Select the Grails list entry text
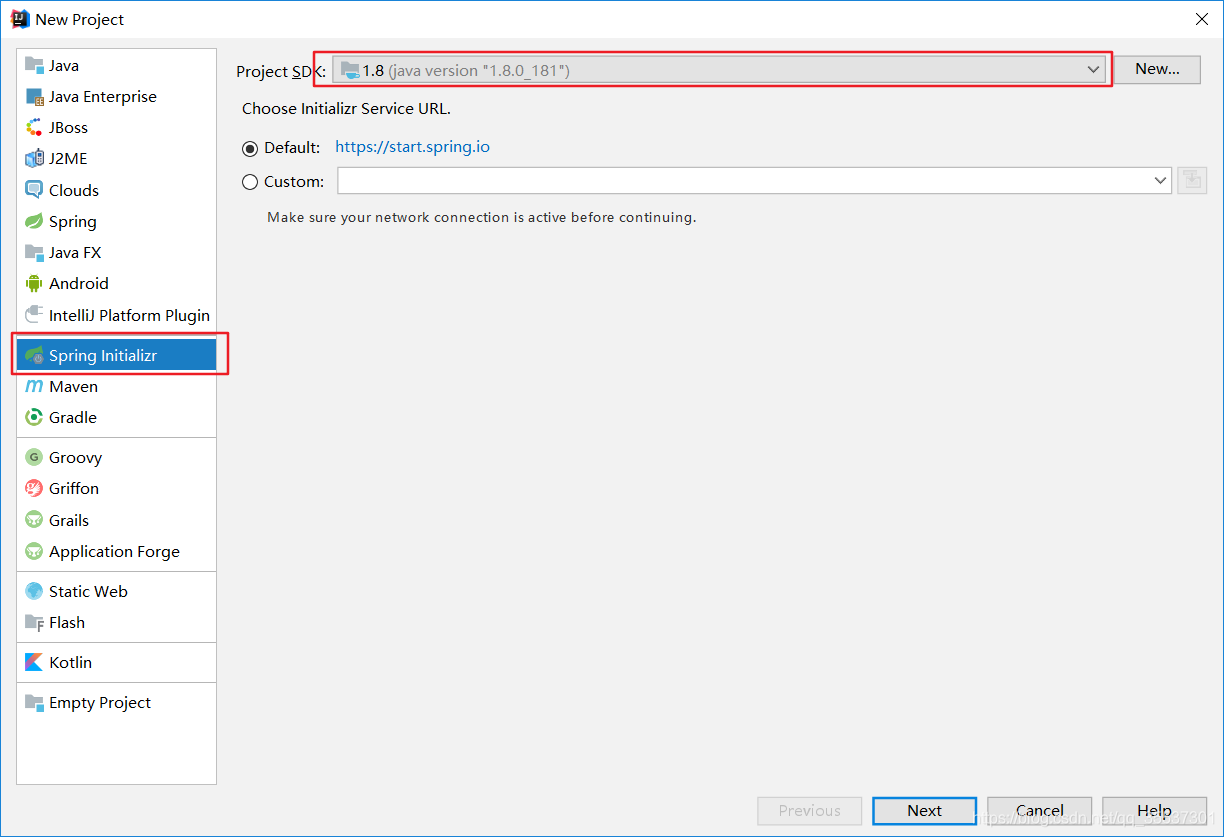The width and height of the screenshot is (1224, 837). pyautogui.click(x=69, y=520)
